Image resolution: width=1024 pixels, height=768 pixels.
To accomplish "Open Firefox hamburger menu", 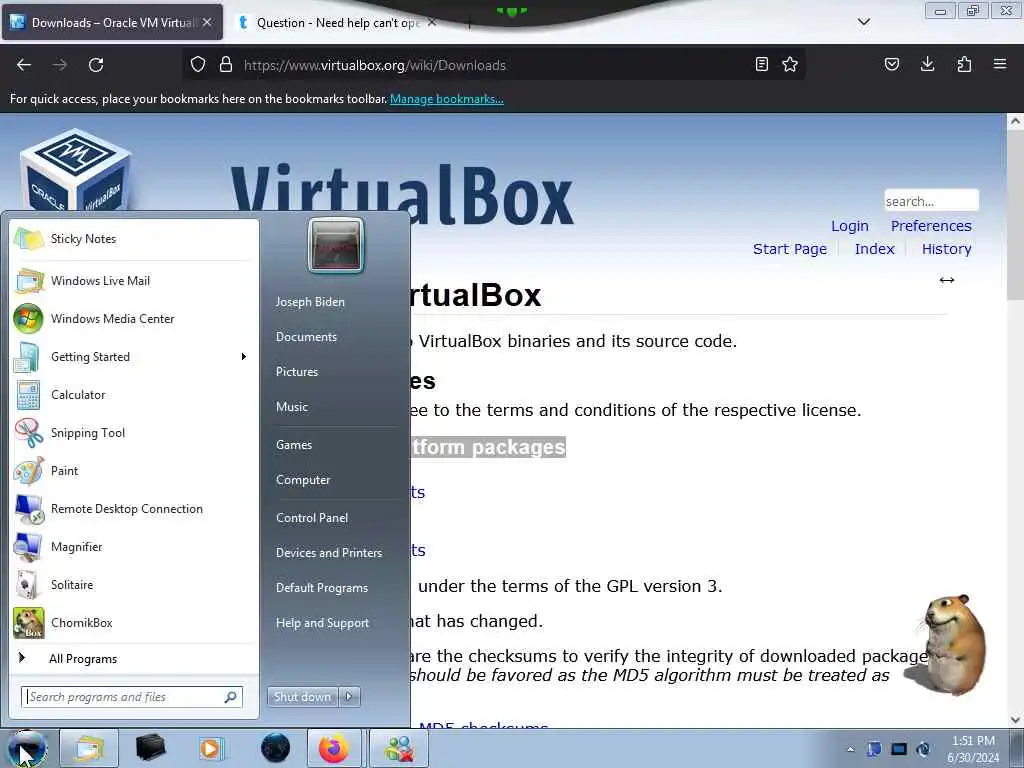I will tap(1000, 65).
